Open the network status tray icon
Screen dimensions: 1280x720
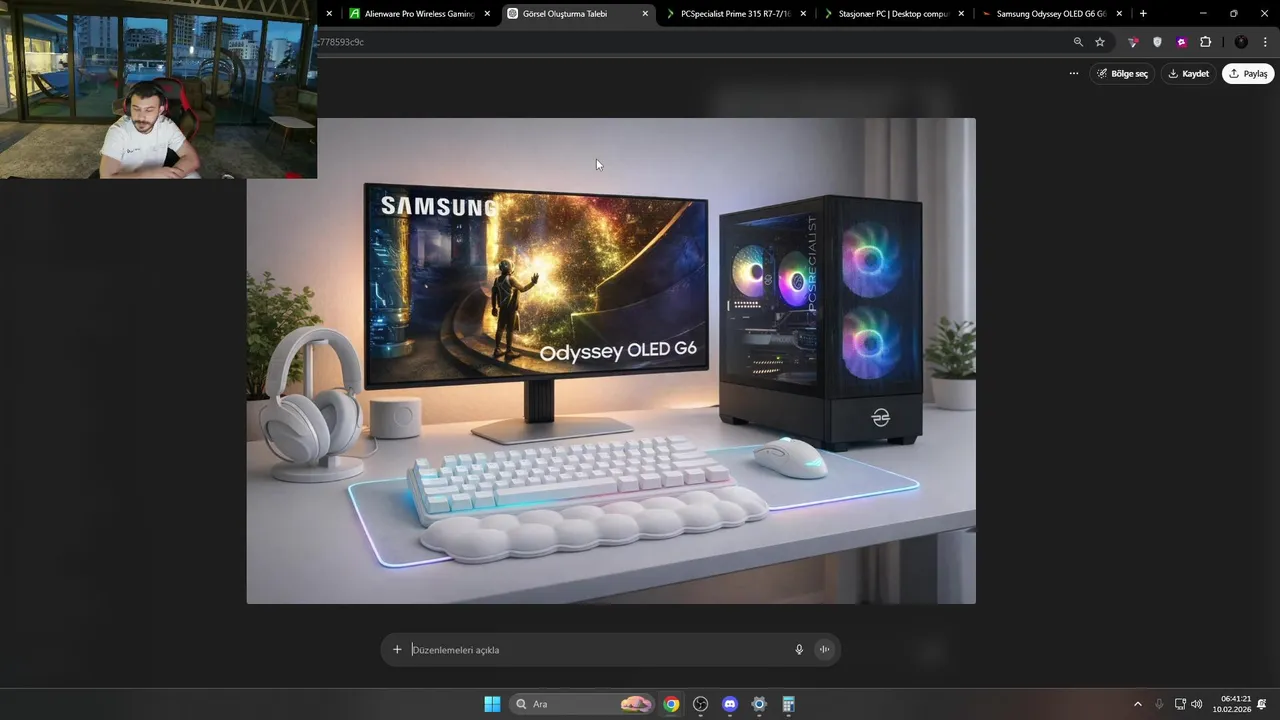[1180, 704]
